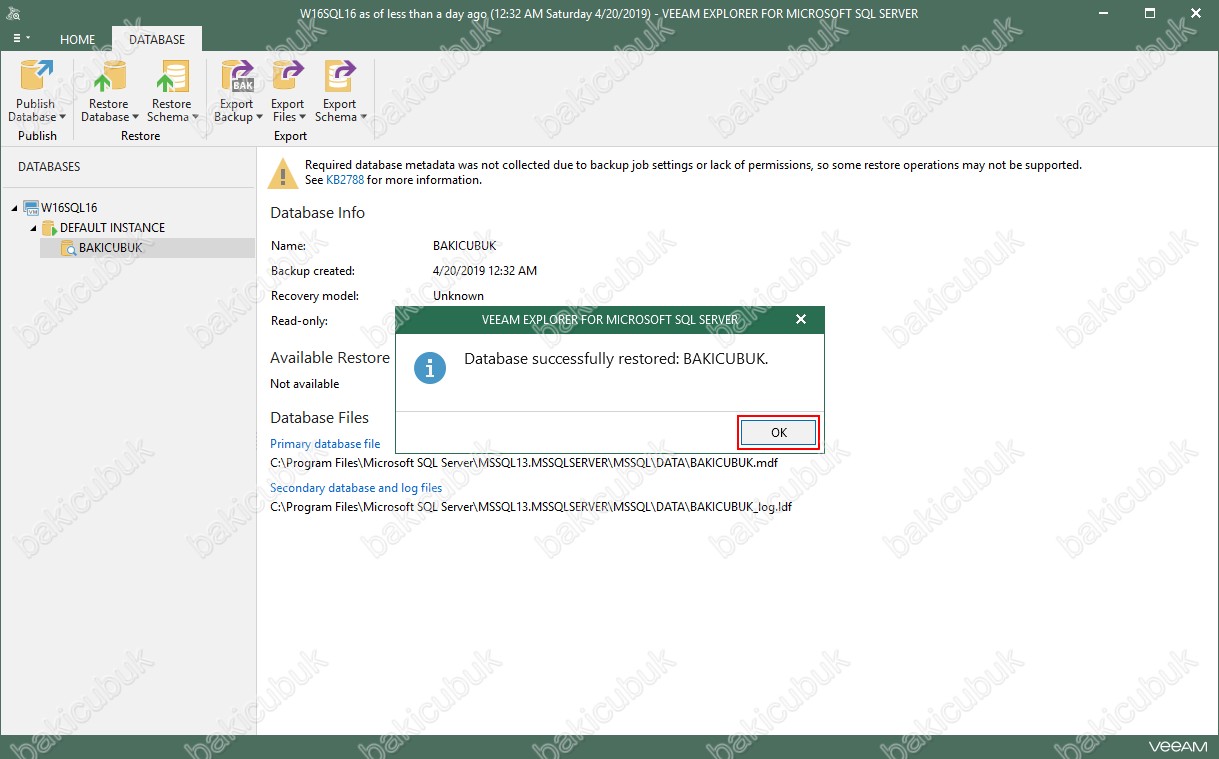Select W16SQL16 server in the tree
Screen dimensions: 1219x759
pyautogui.click(x=69, y=208)
